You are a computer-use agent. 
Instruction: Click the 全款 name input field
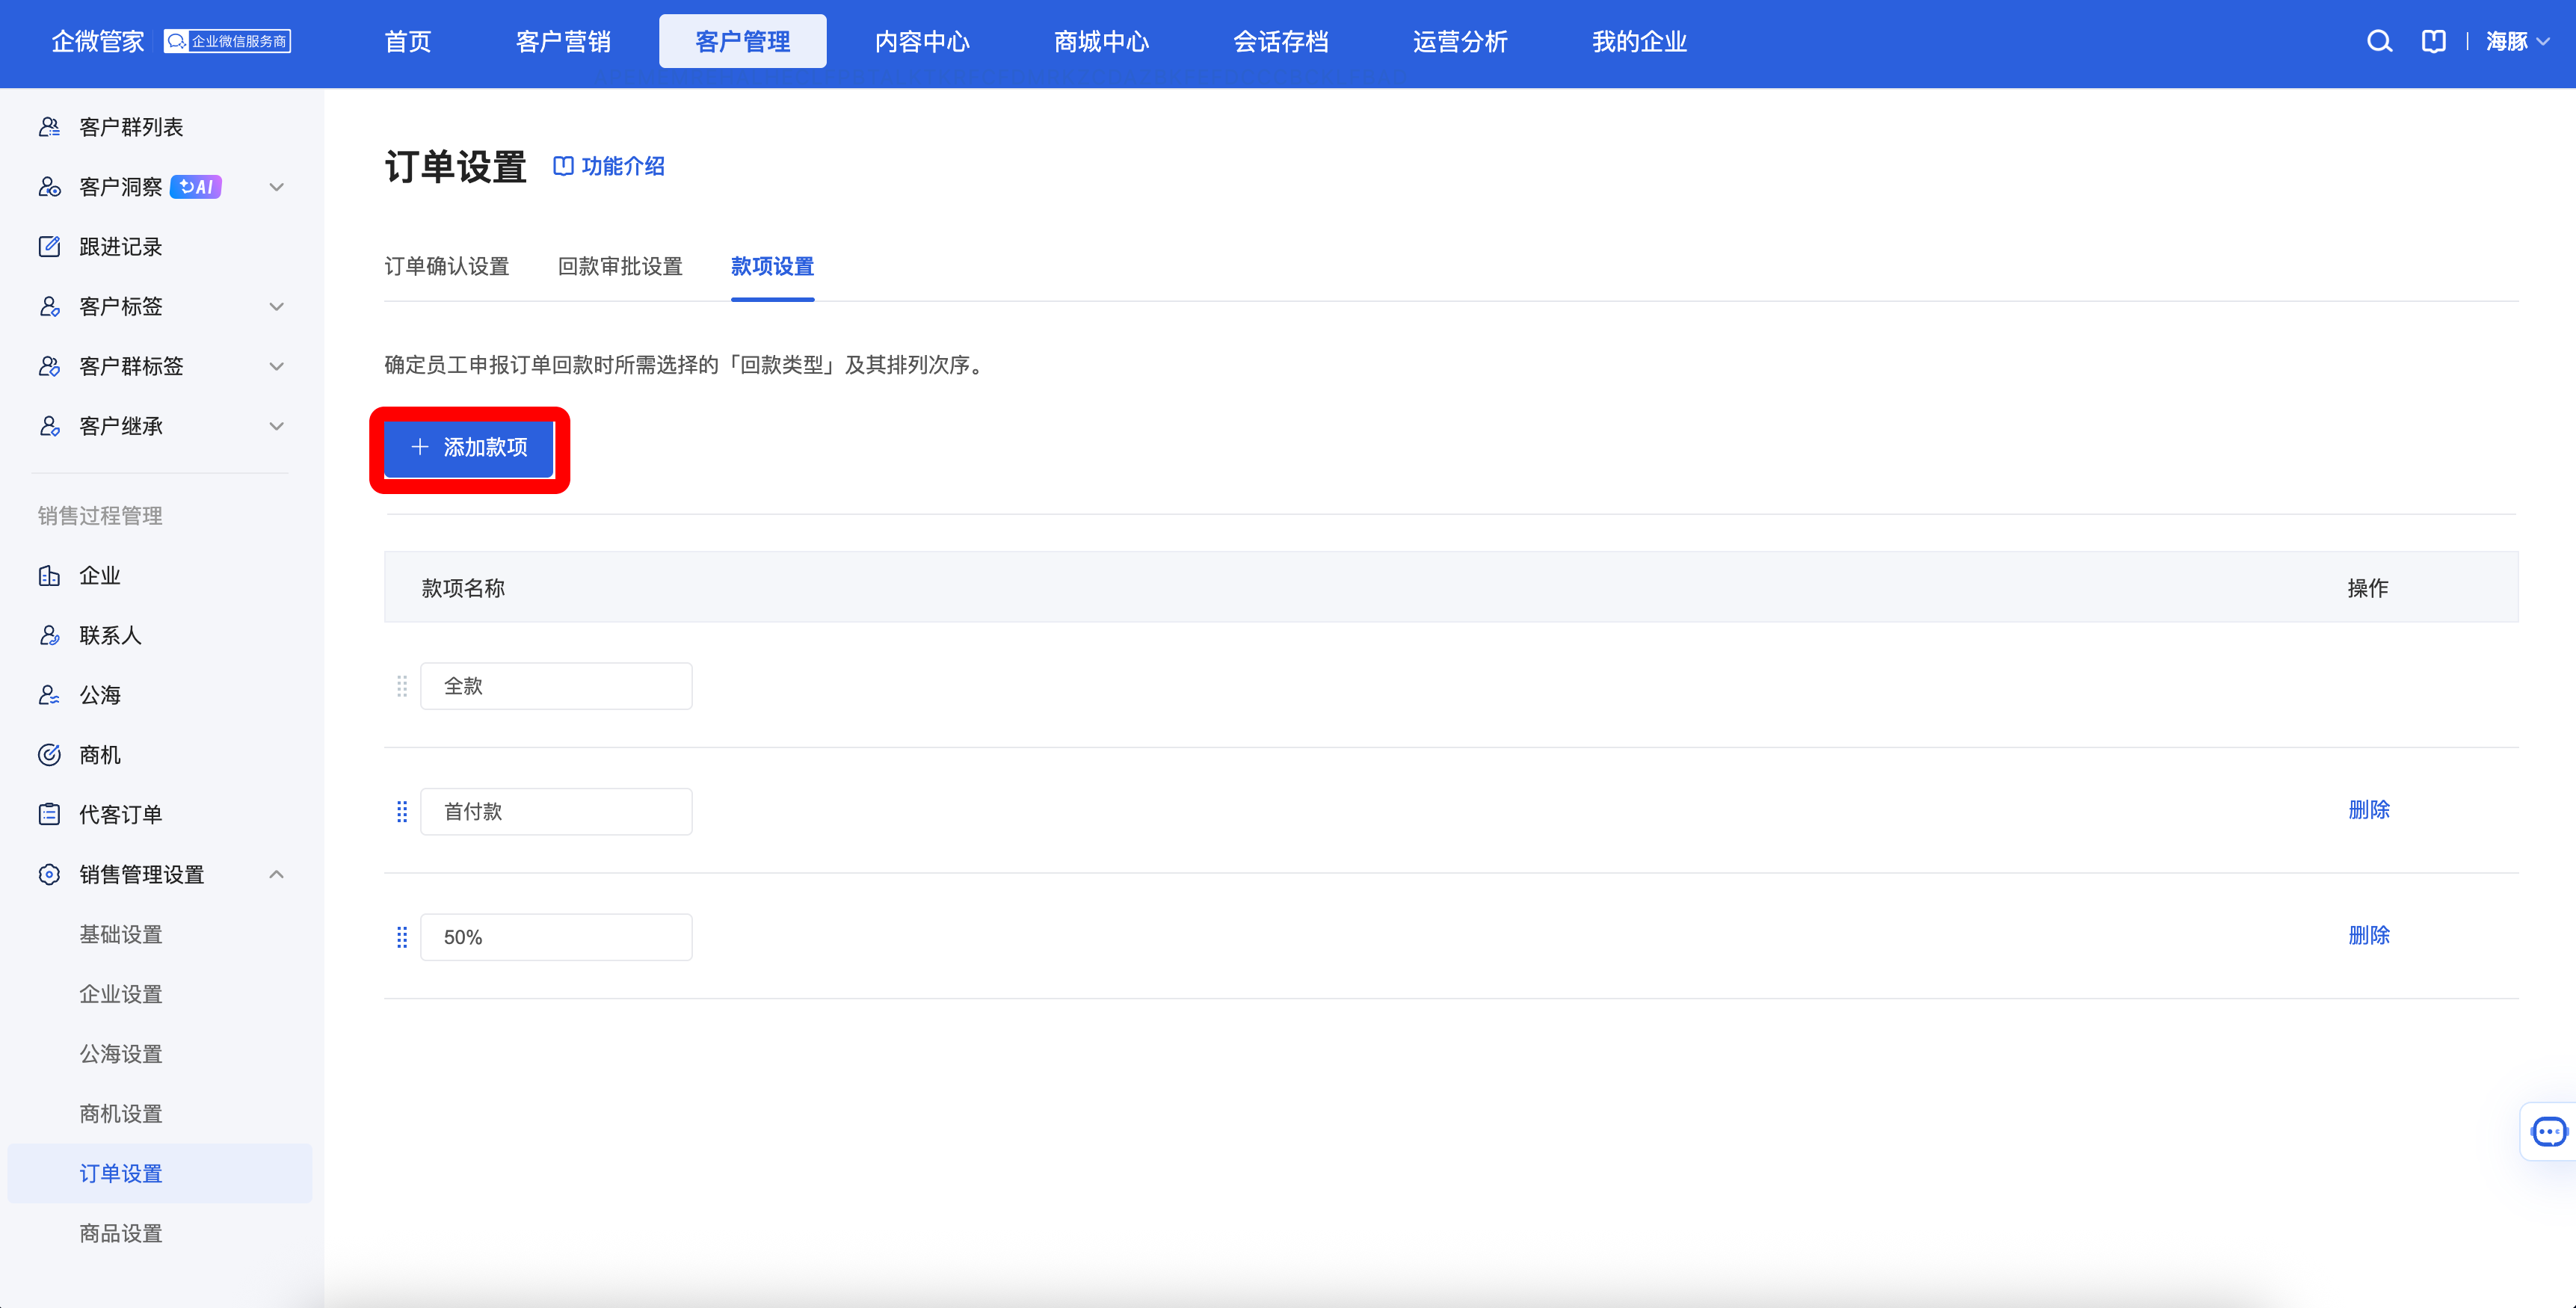pyautogui.click(x=556, y=686)
